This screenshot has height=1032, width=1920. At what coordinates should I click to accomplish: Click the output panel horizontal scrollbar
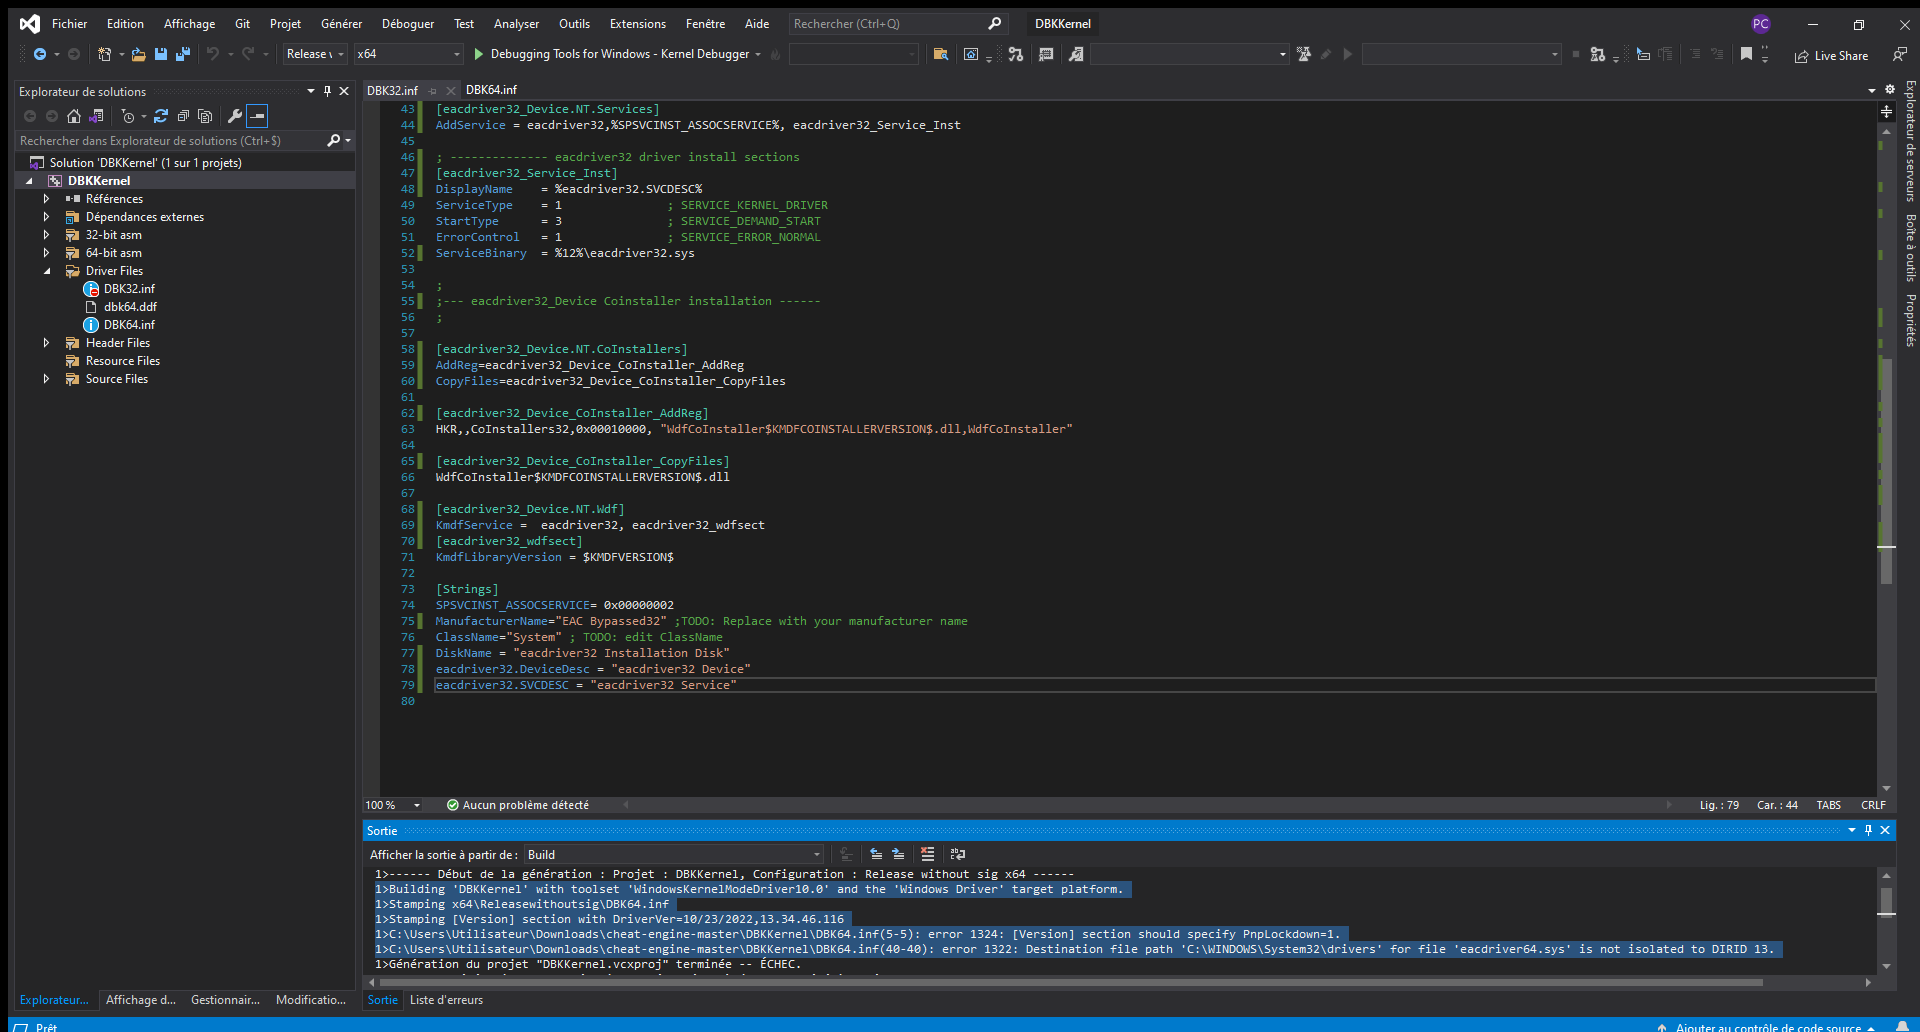[1070, 983]
